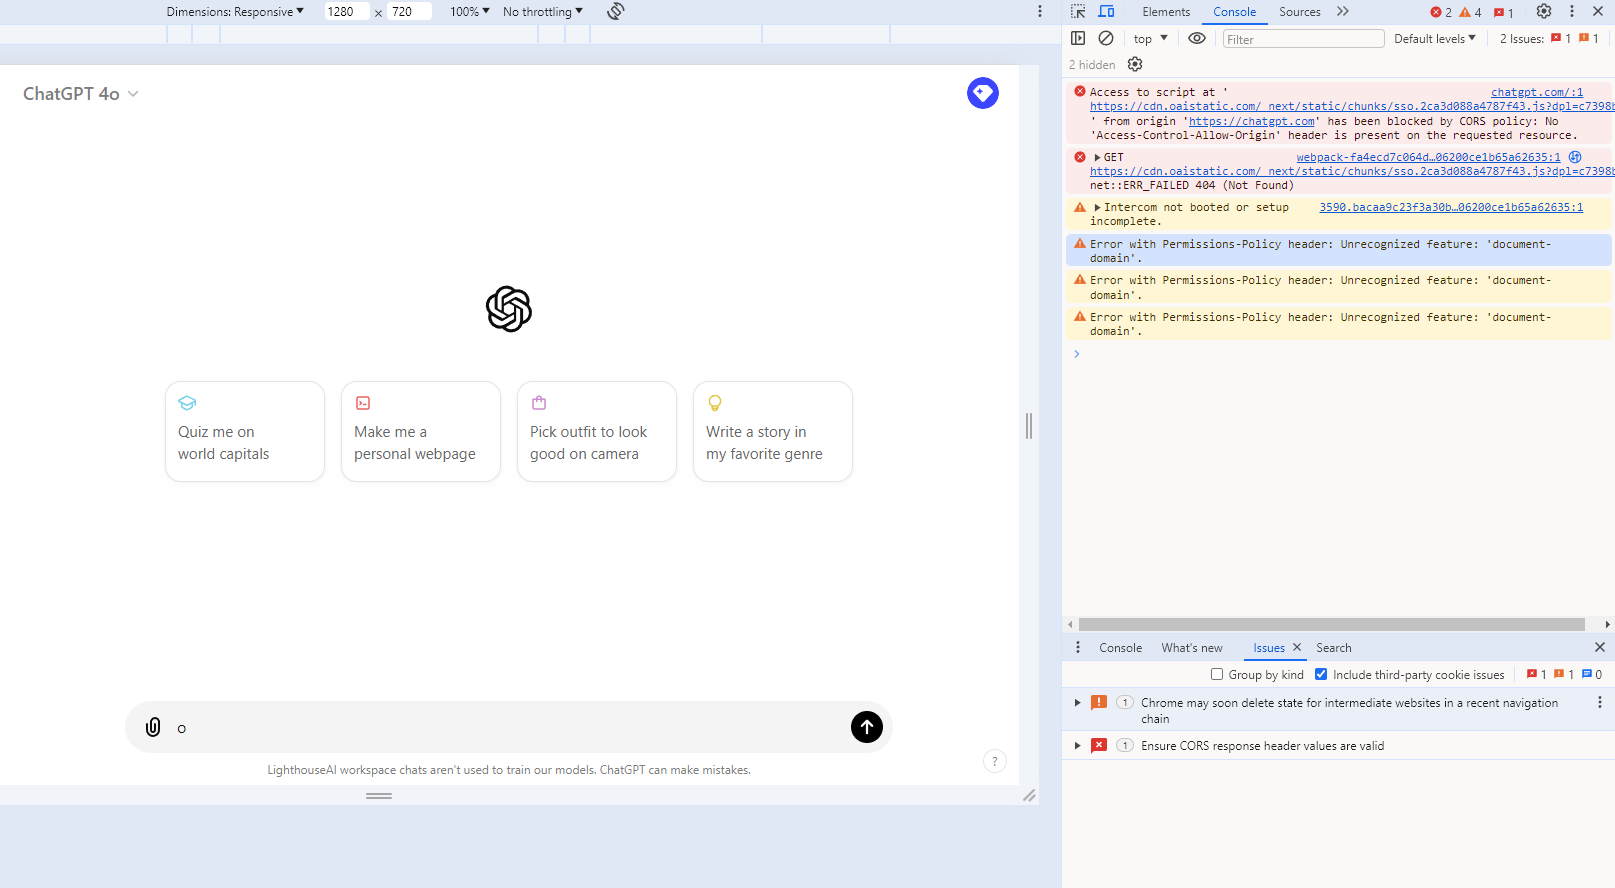The image size is (1615, 888).
Task: Click the 'Quiz me on world capitals' card
Action: [245, 431]
